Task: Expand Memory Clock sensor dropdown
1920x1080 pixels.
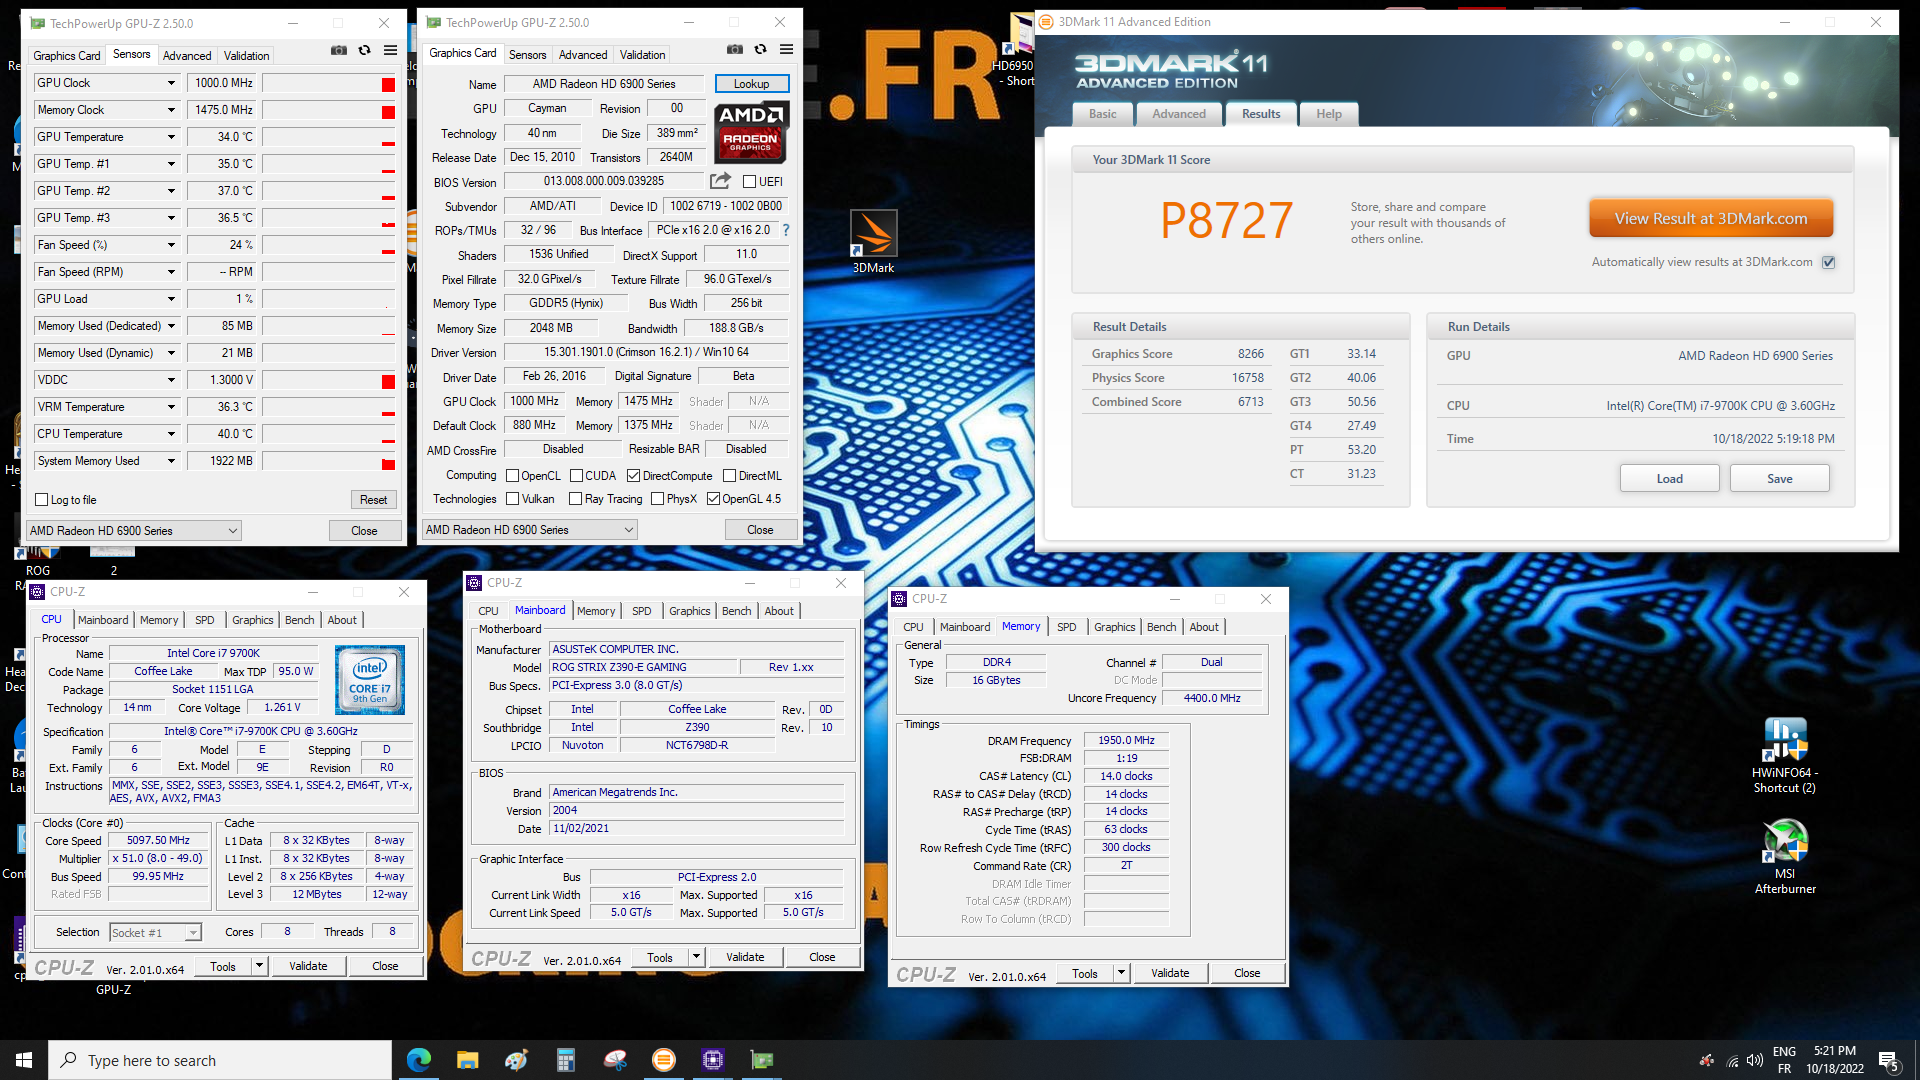Action: (171, 110)
